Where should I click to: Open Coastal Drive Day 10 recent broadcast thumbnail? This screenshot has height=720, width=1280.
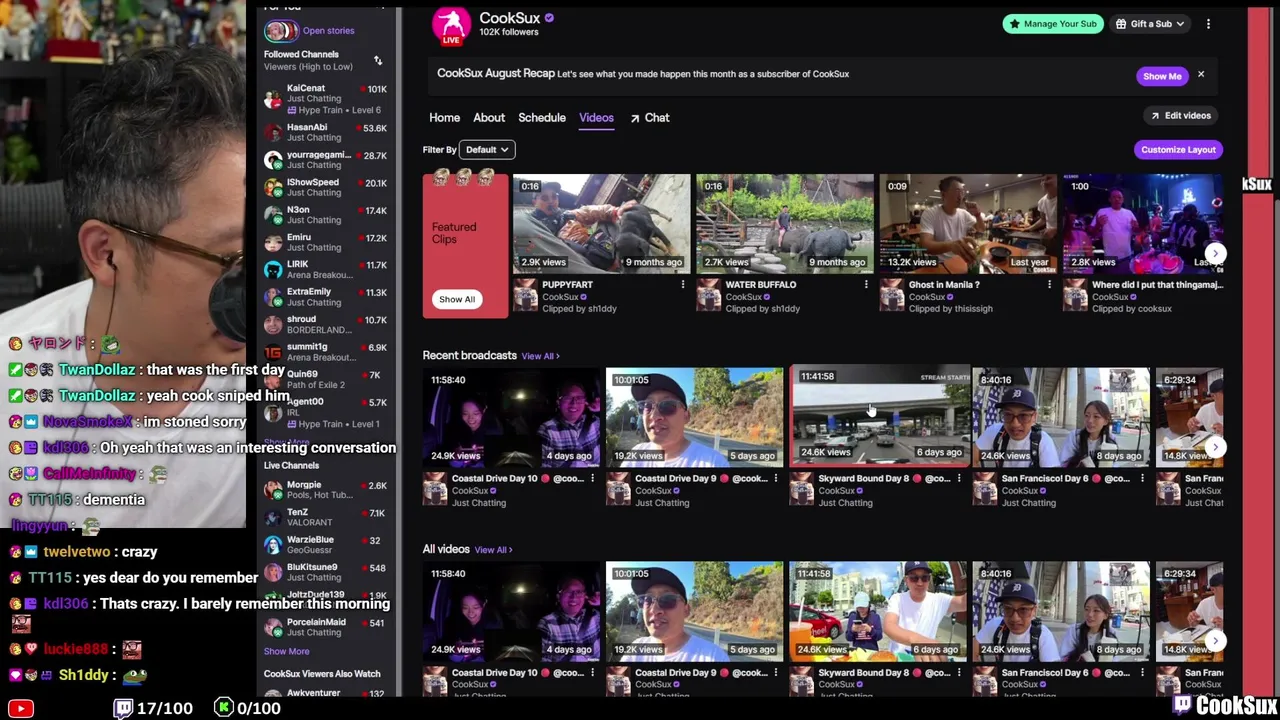coord(511,418)
